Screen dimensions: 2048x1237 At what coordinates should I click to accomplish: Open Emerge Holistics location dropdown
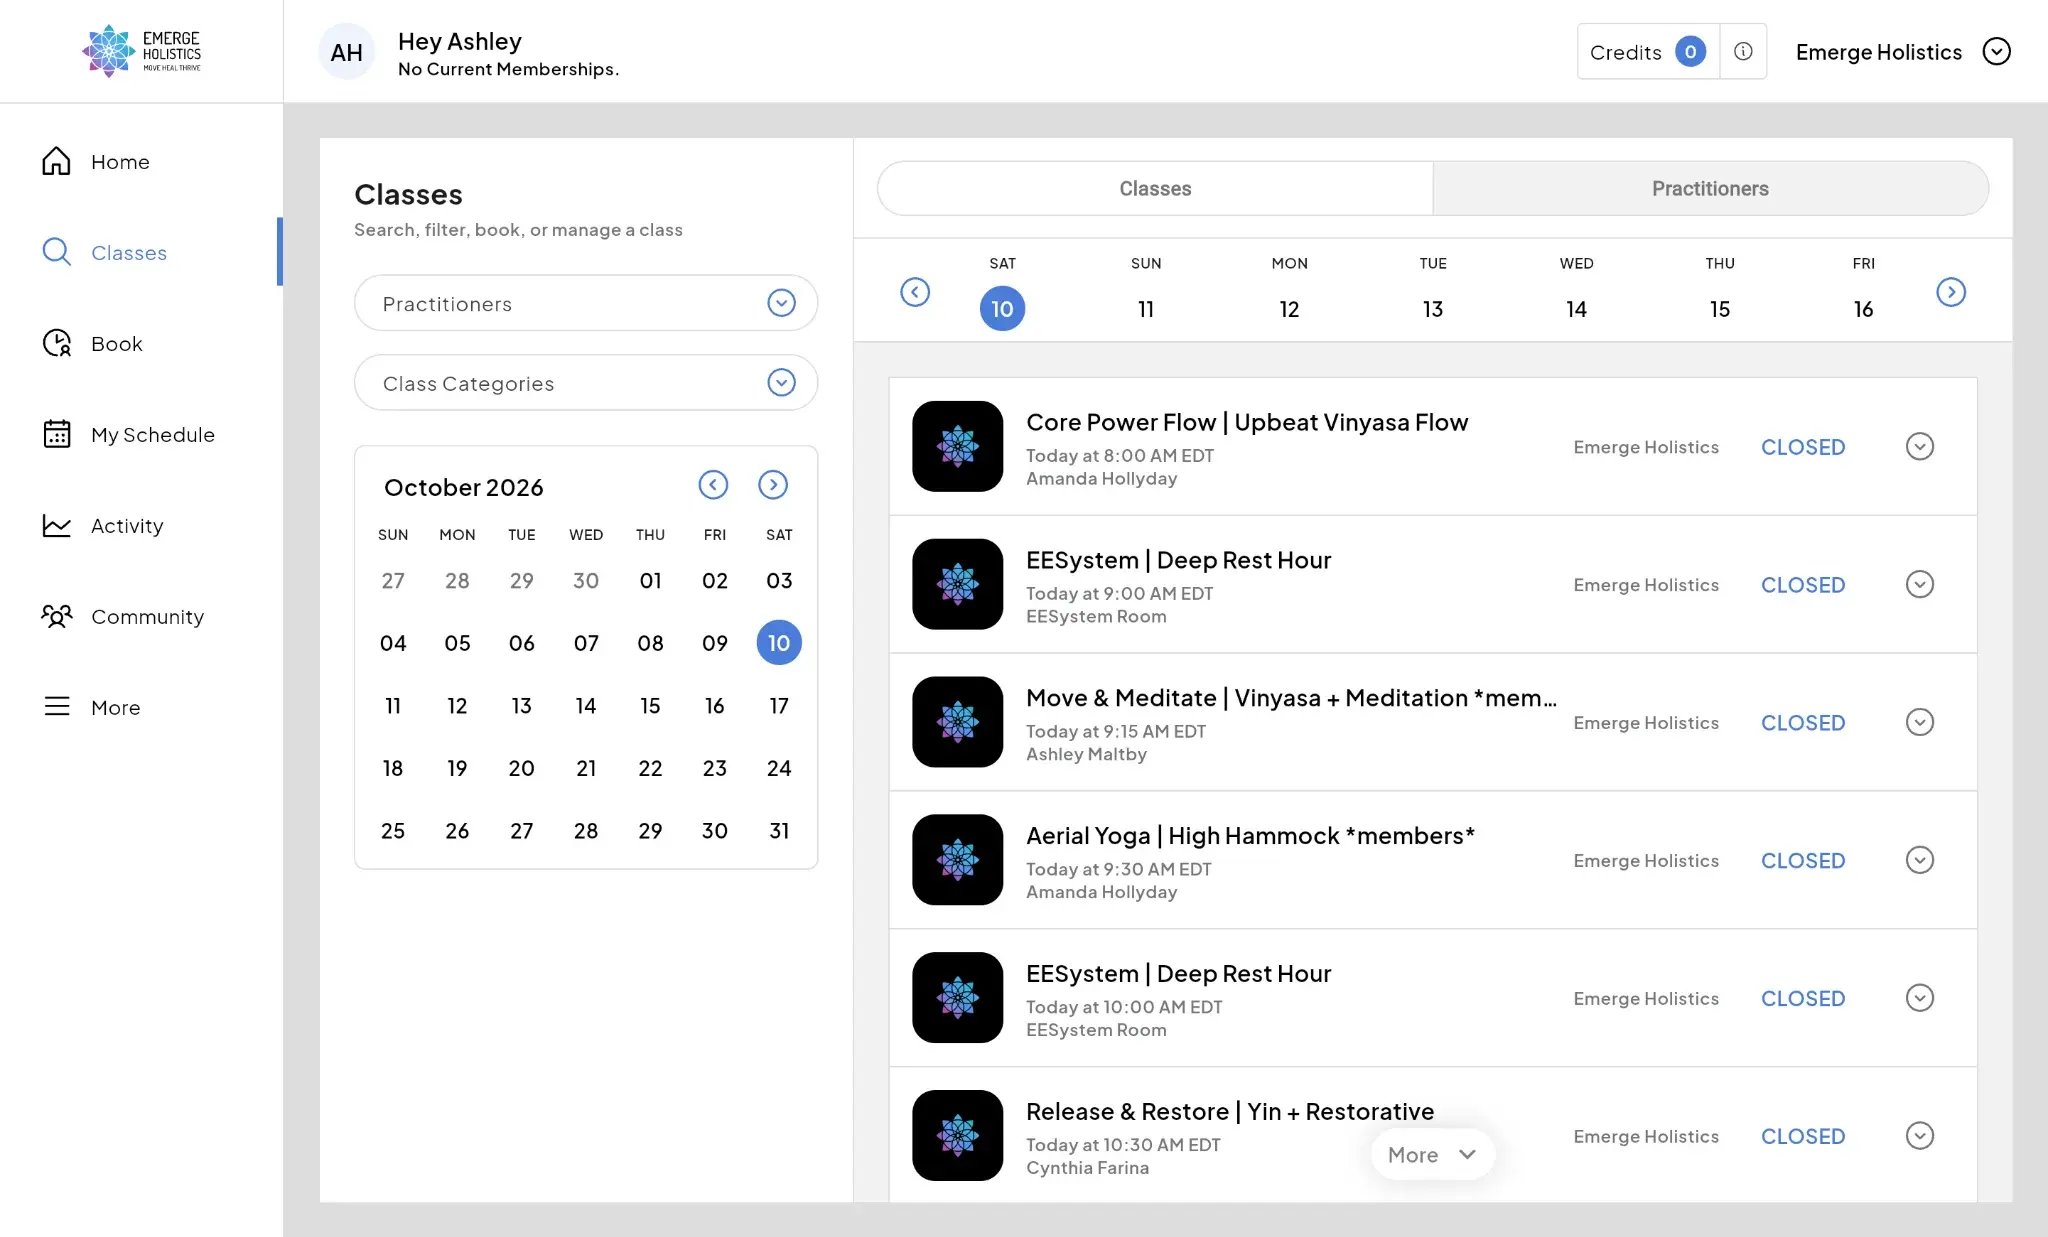point(1903,52)
